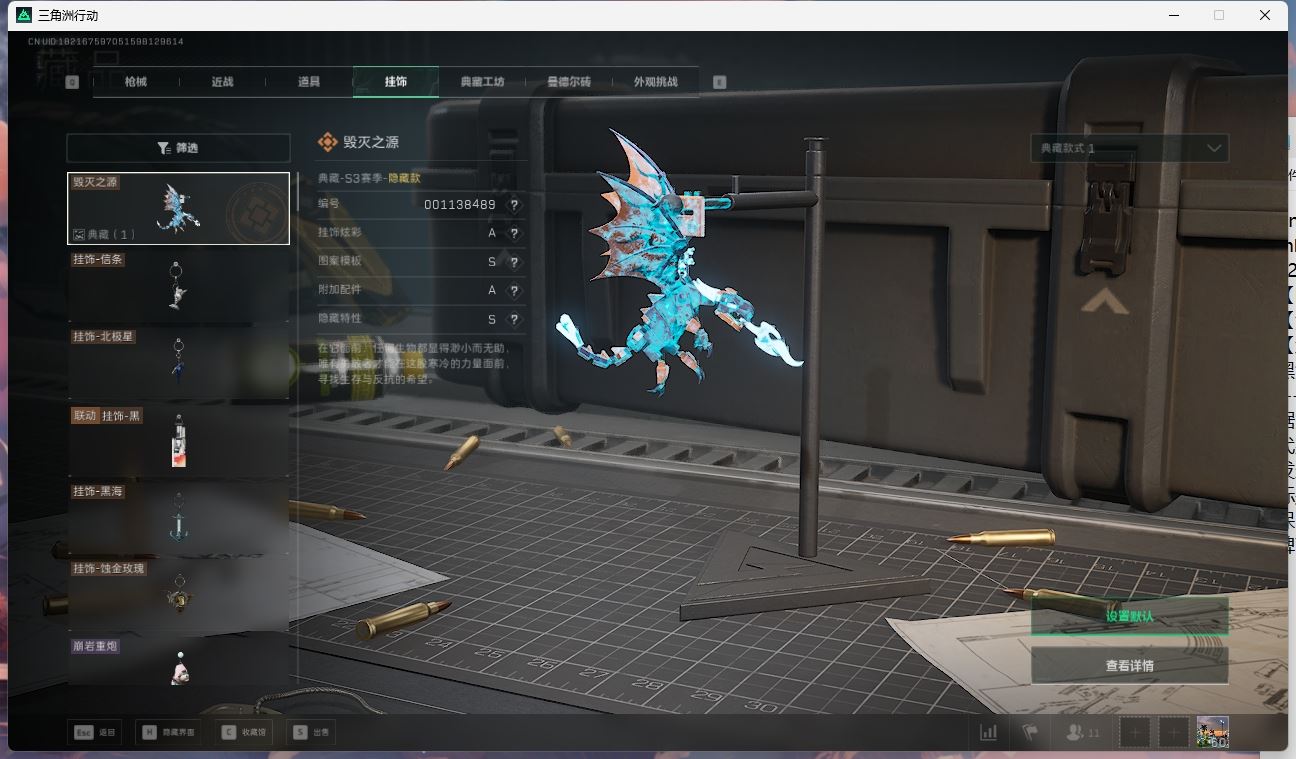Toggle 隐藏界面 to hide the interface

point(168,732)
